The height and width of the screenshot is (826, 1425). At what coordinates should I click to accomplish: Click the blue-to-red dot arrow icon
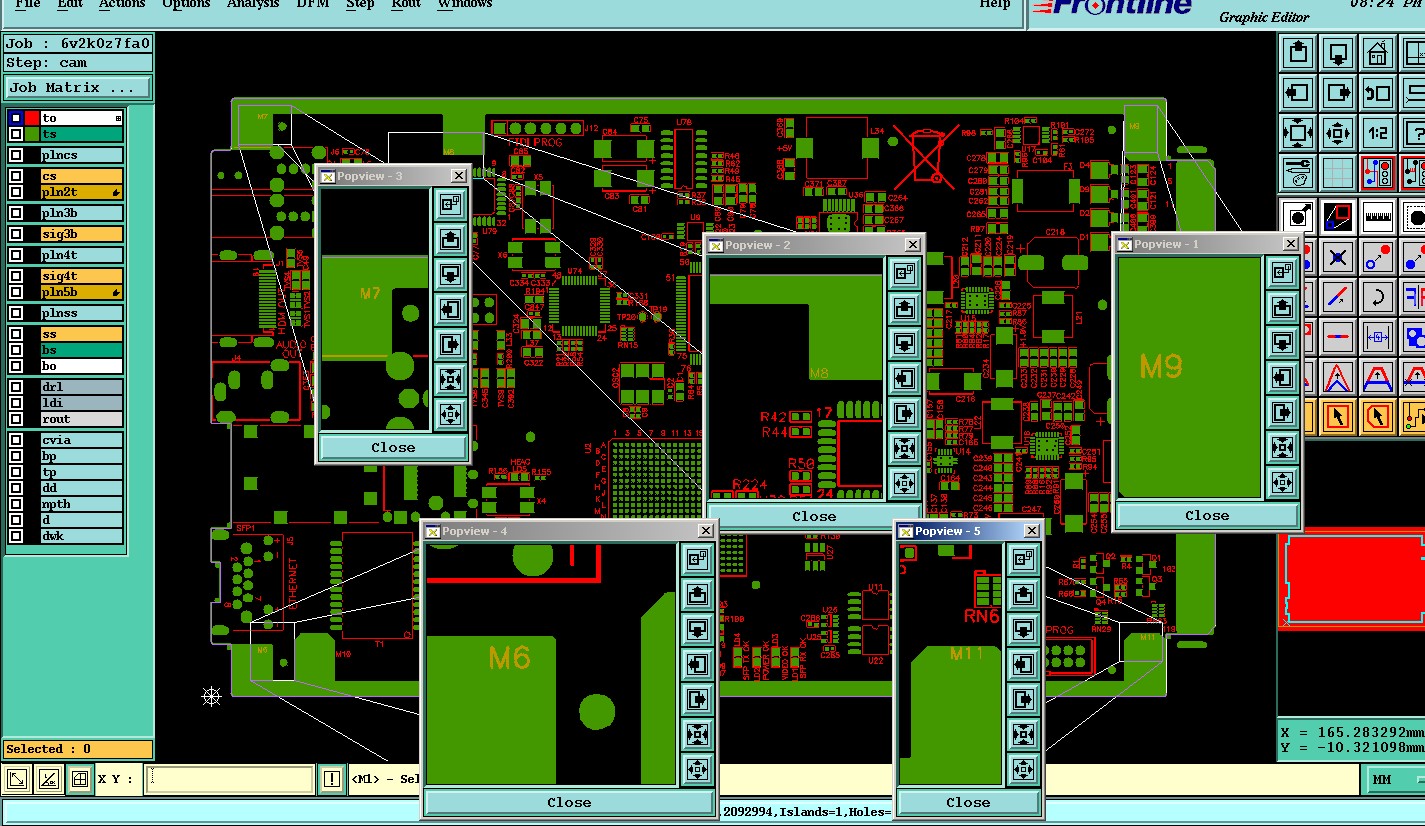click(x=1378, y=257)
